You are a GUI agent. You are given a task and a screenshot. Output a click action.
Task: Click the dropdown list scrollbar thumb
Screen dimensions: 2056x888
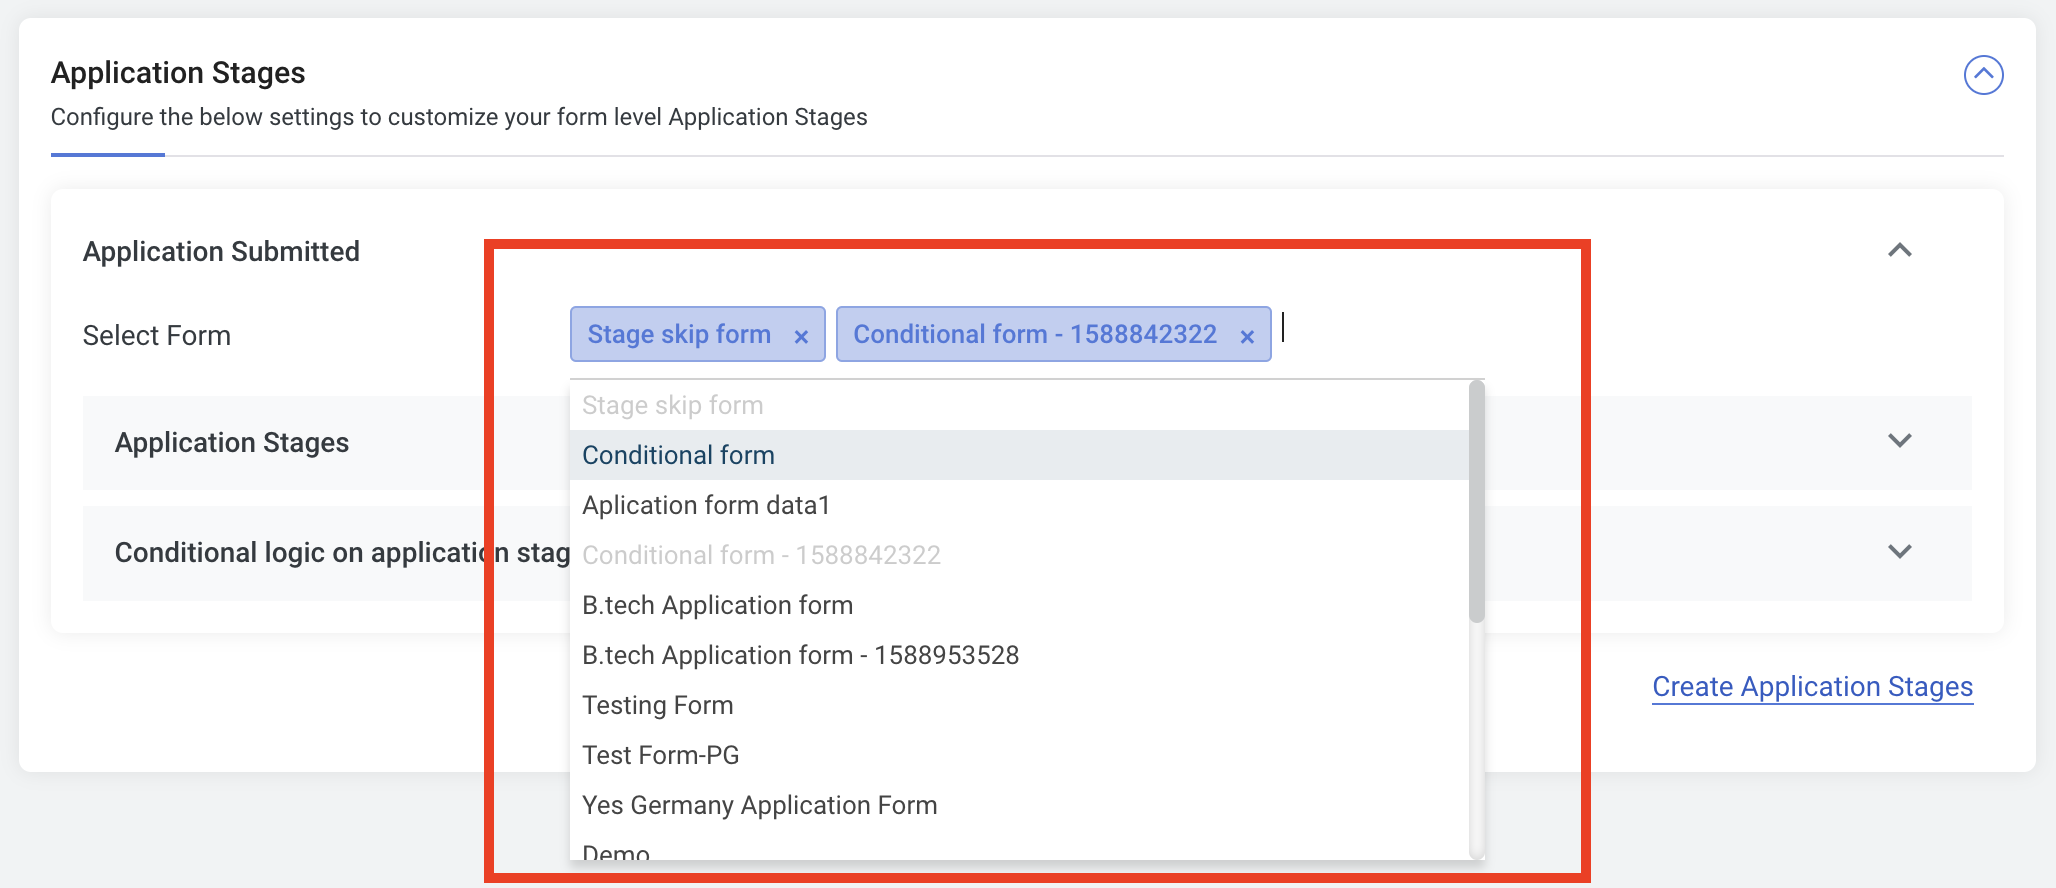1477,502
